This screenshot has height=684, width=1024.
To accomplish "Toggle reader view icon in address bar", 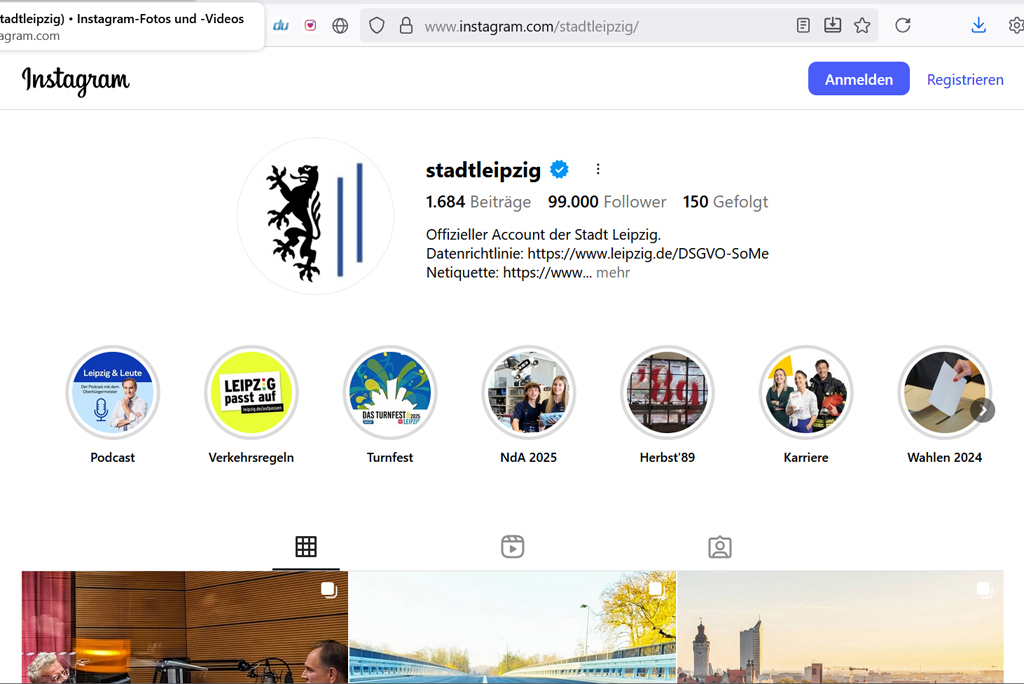I will coord(803,25).
